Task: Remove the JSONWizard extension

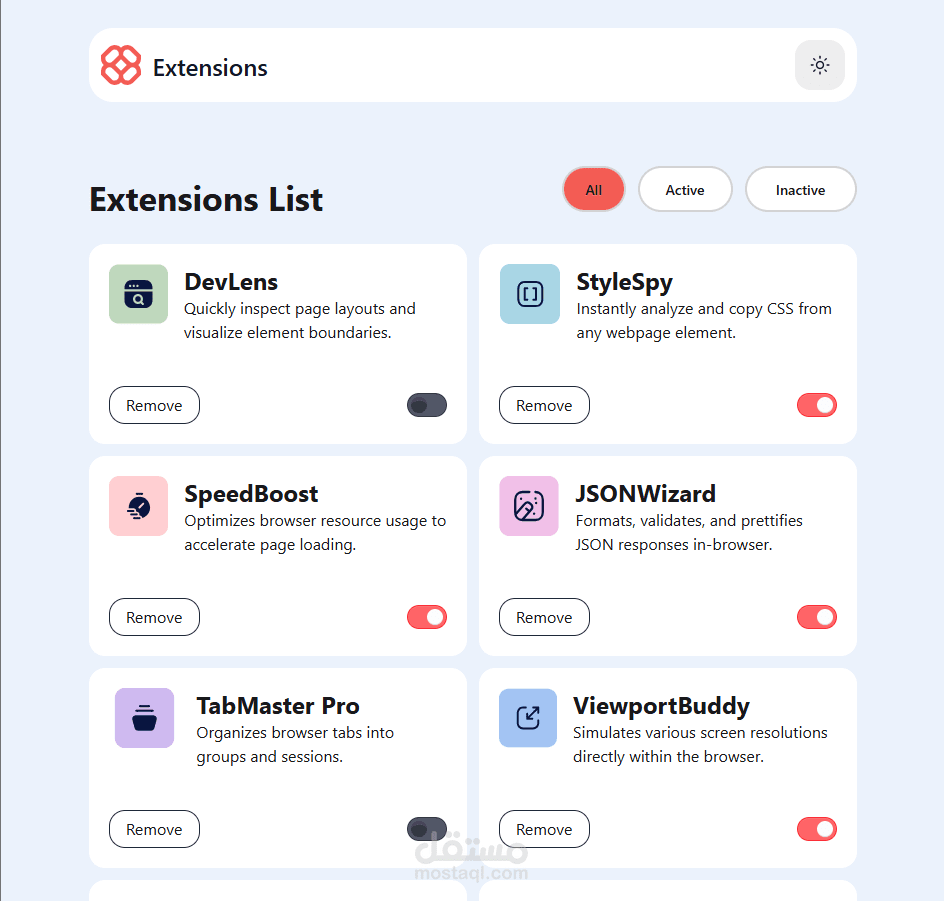Action: 544,617
